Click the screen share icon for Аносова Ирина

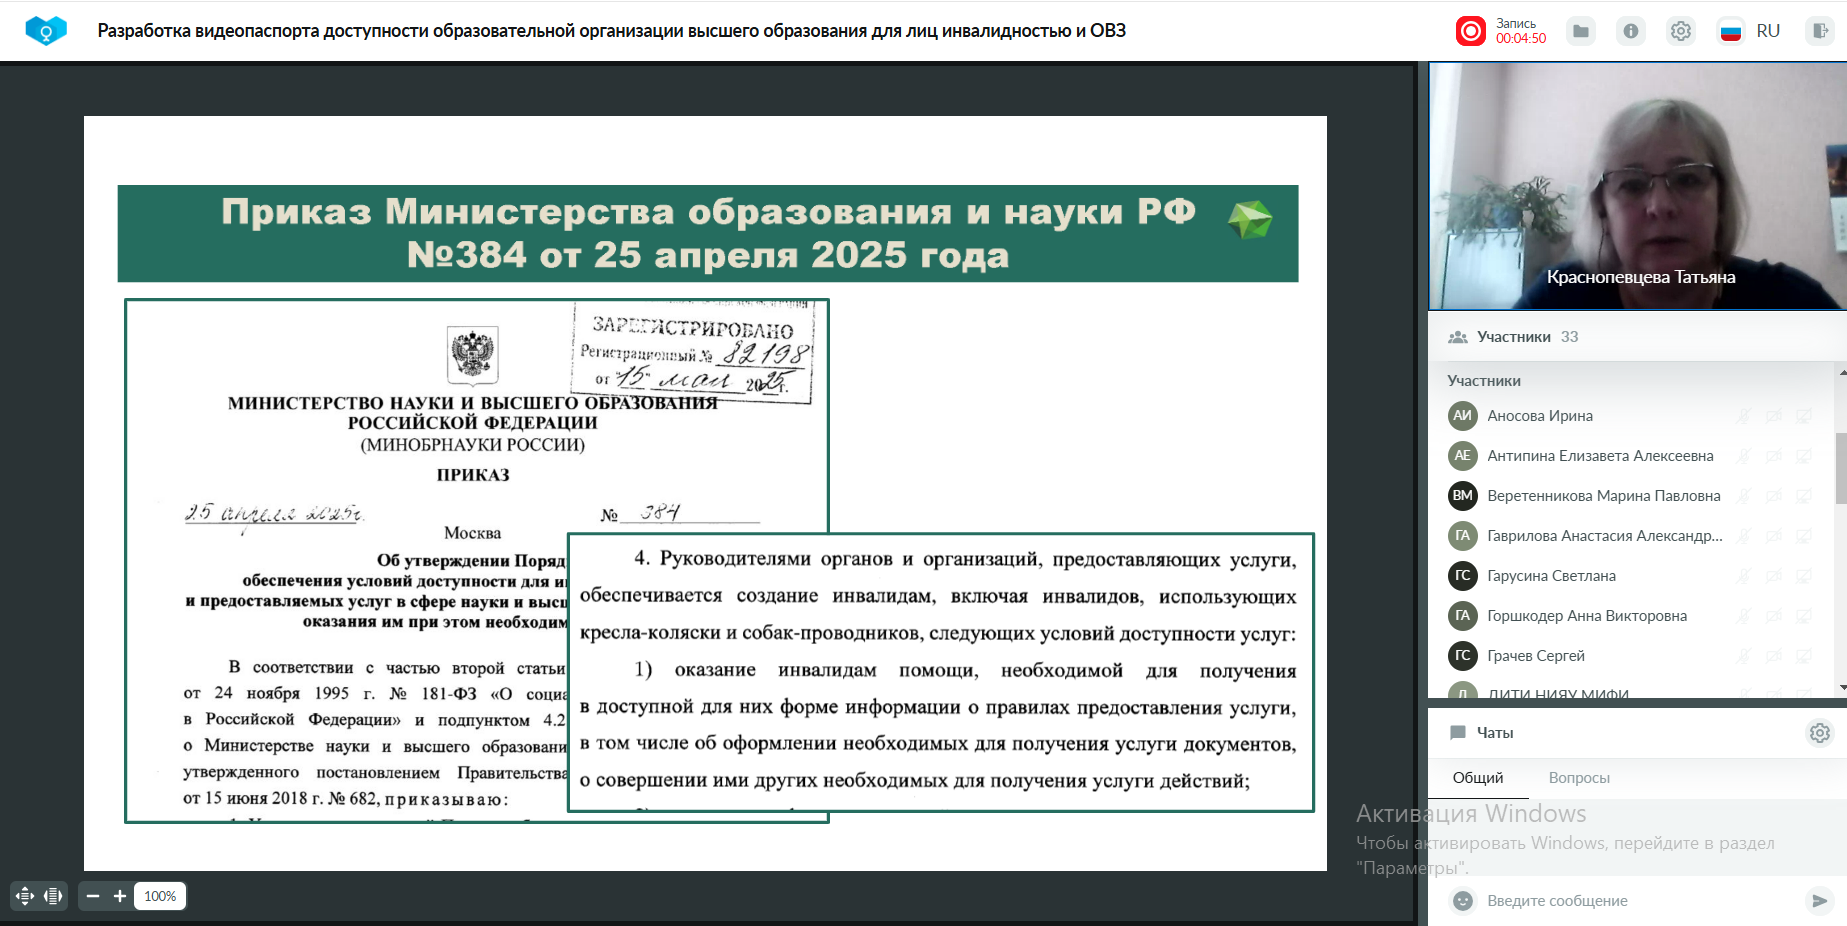tap(1804, 416)
